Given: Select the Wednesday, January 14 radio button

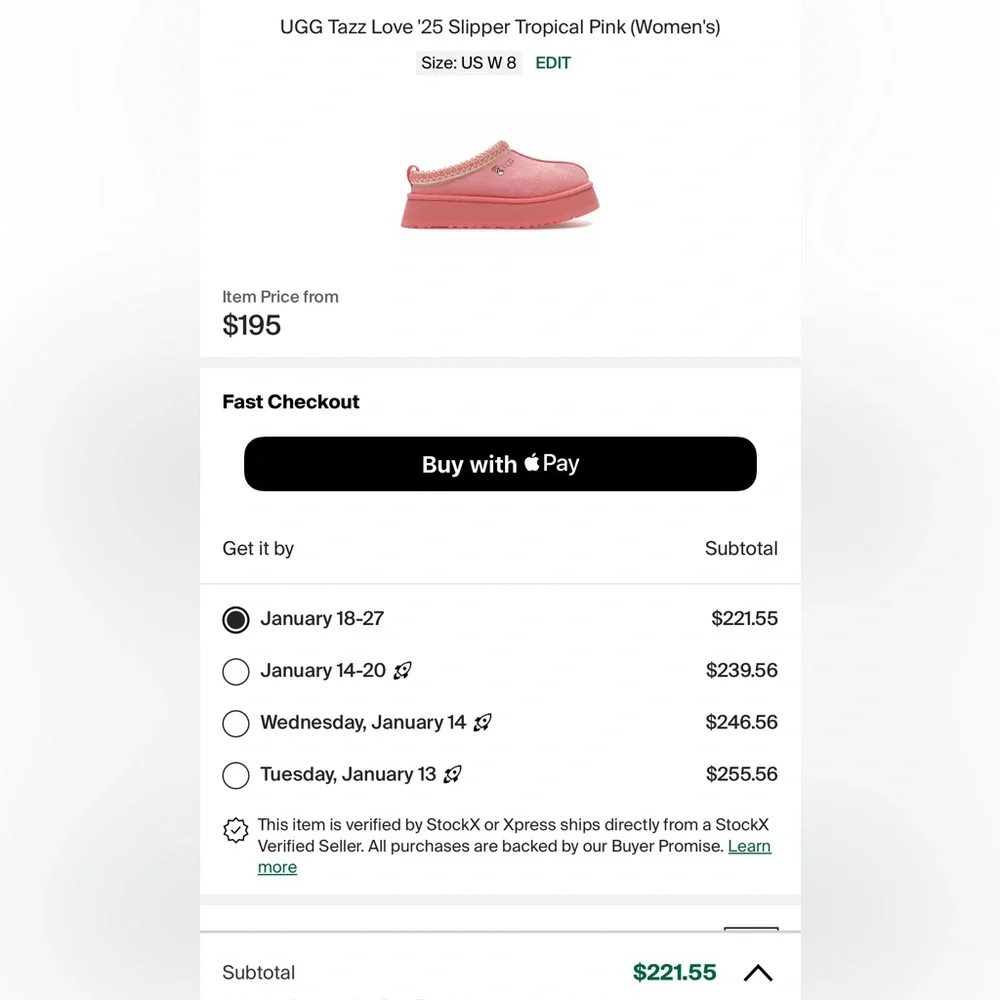Looking at the screenshot, I should coord(236,723).
